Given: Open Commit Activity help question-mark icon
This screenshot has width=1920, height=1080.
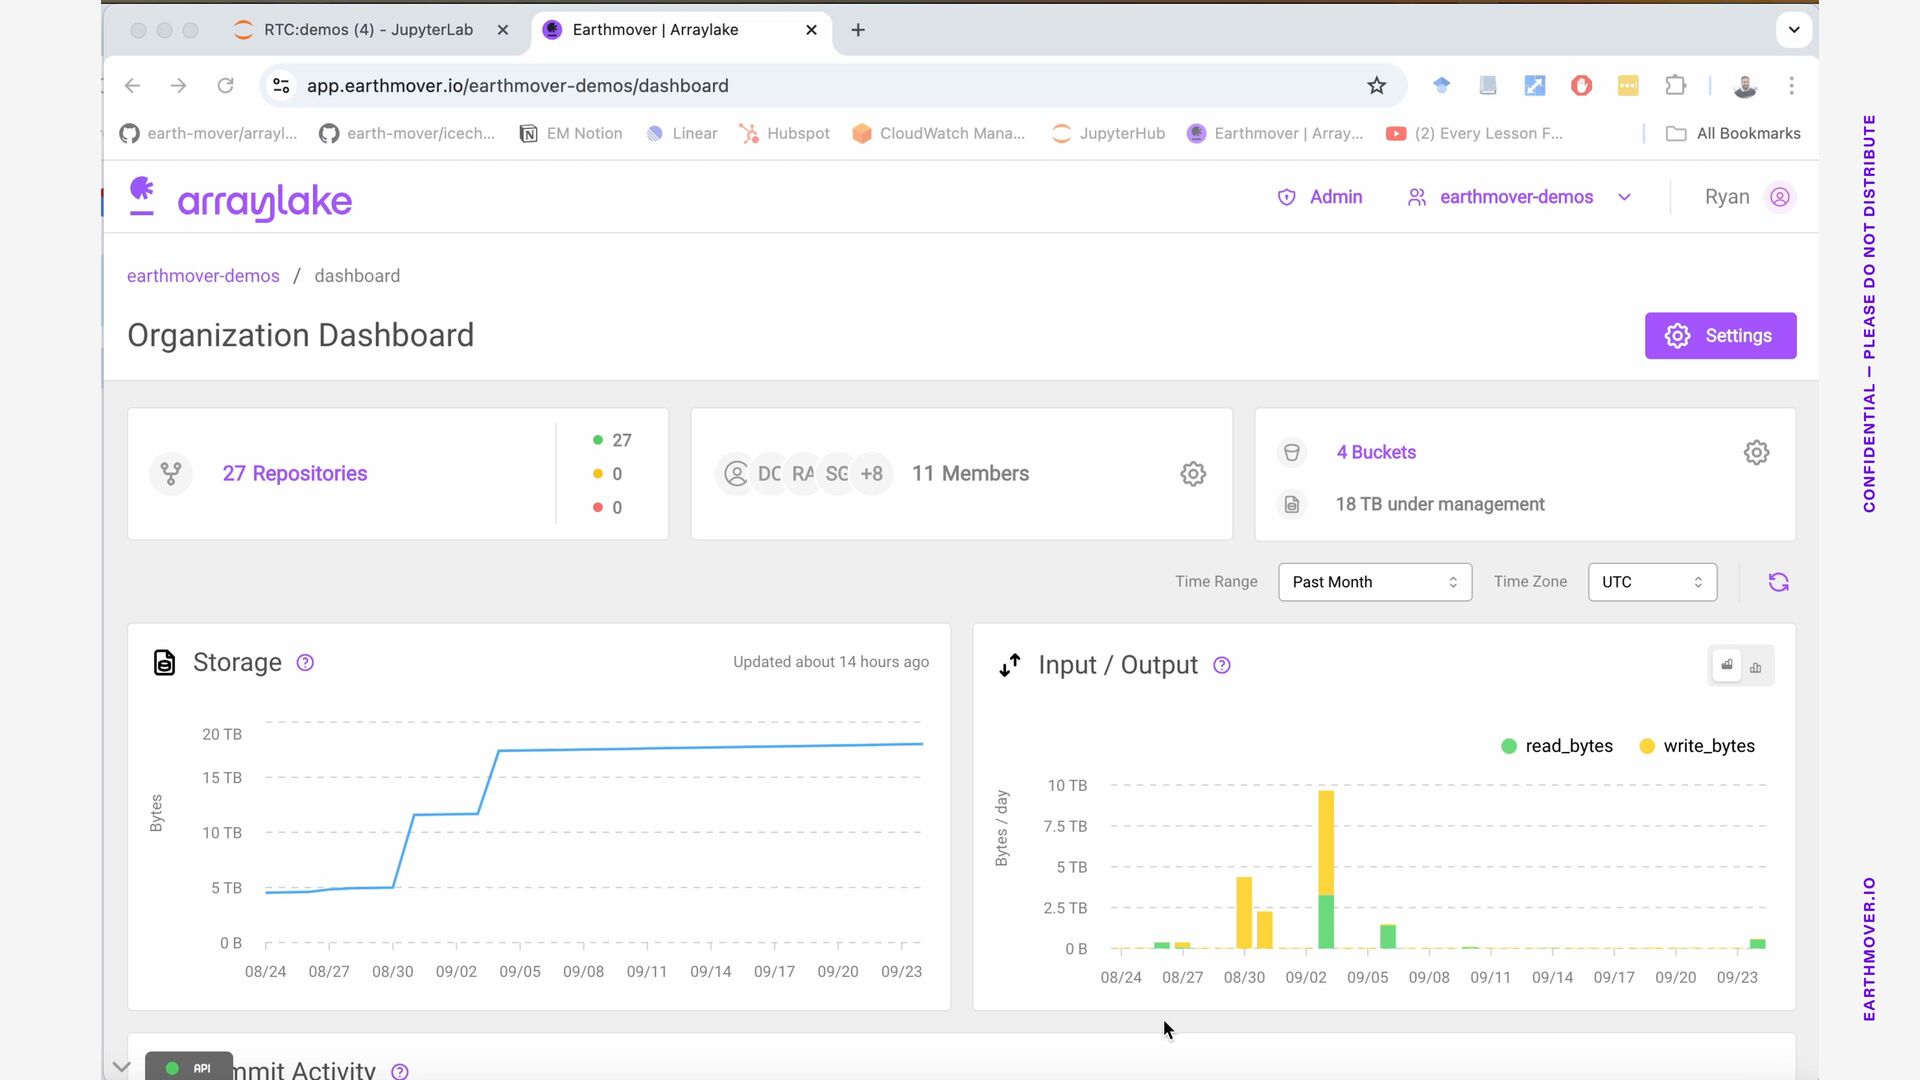Looking at the screenshot, I should click(400, 1071).
